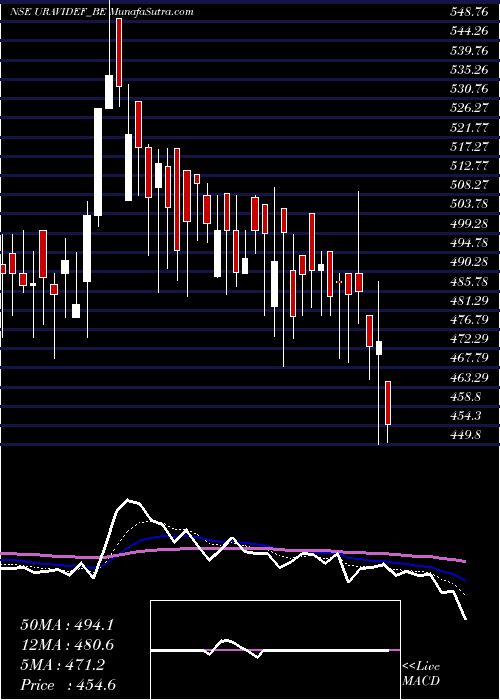500x700 pixels.
Task: Click the 548.76 price axis label
Action: point(469,12)
